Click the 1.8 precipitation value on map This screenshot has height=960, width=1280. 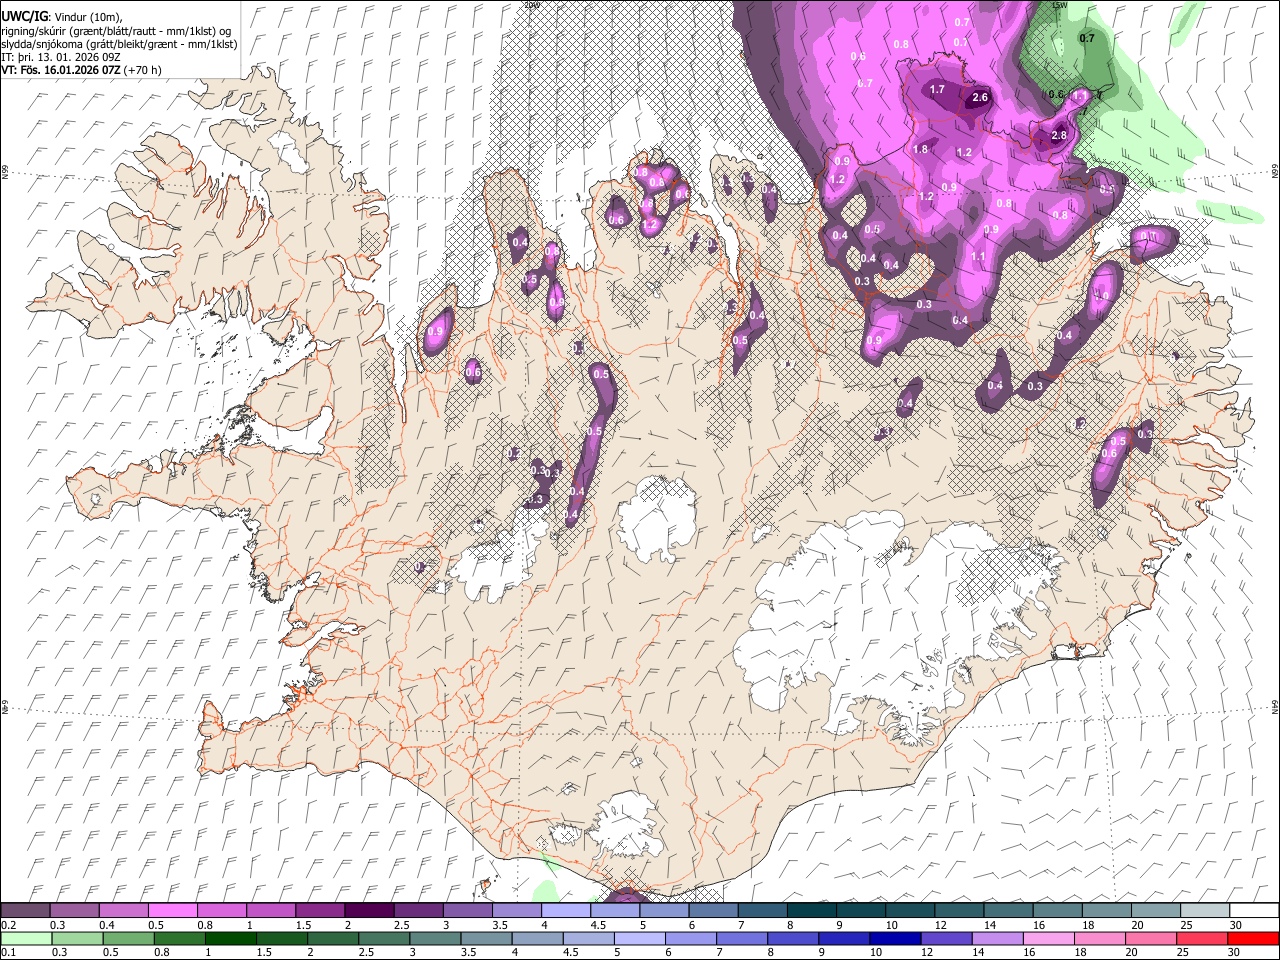(x=921, y=150)
